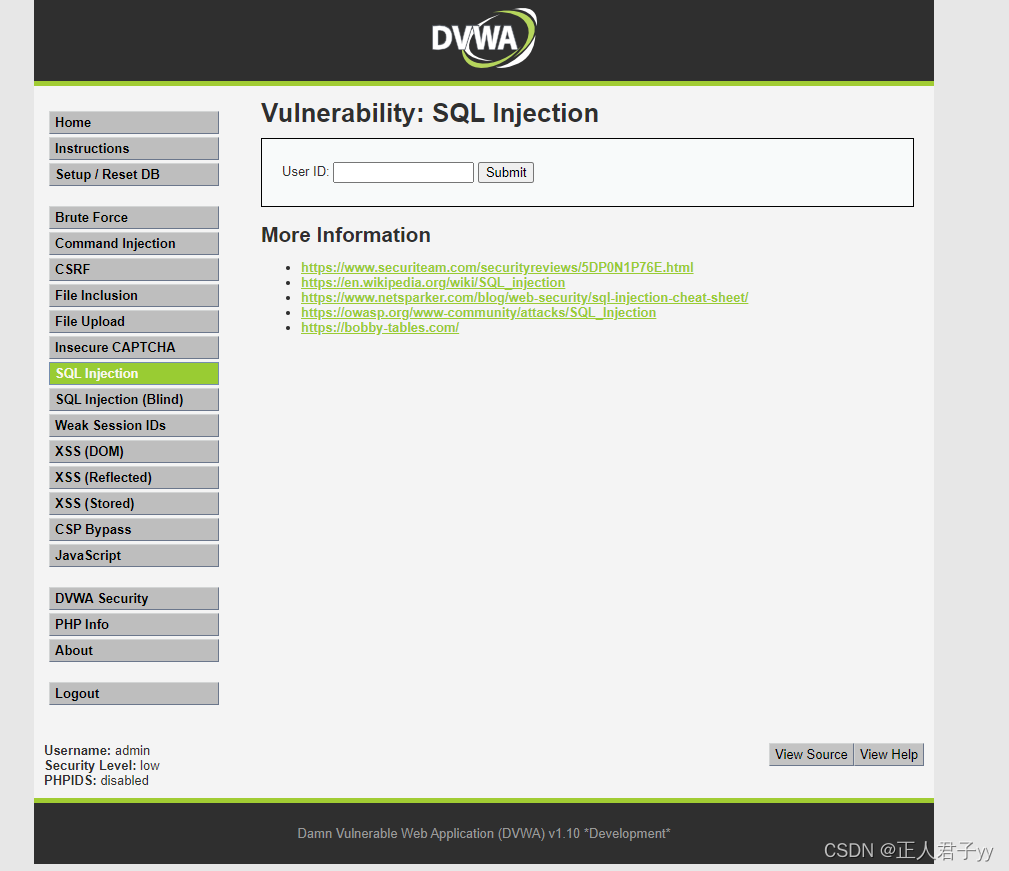Focus the User ID input field

click(x=403, y=172)
